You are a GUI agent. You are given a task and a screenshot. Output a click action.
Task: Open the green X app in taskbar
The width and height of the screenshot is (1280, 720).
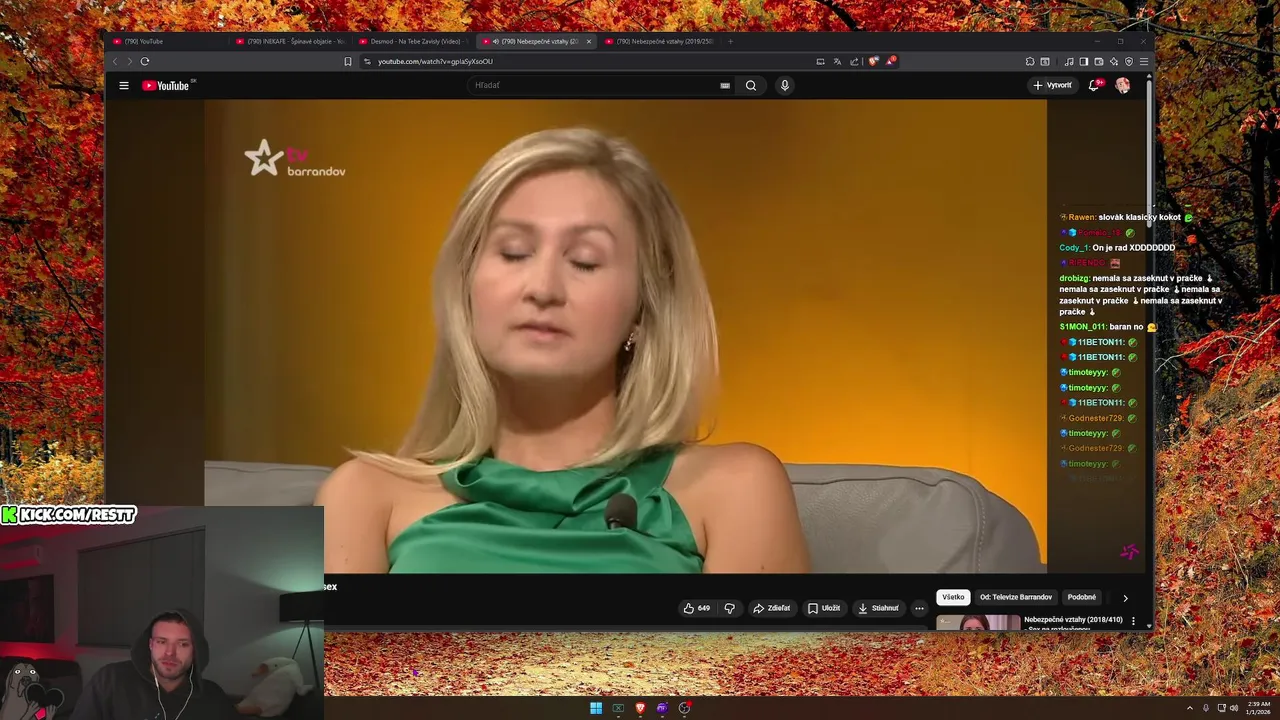click(618, 708)
